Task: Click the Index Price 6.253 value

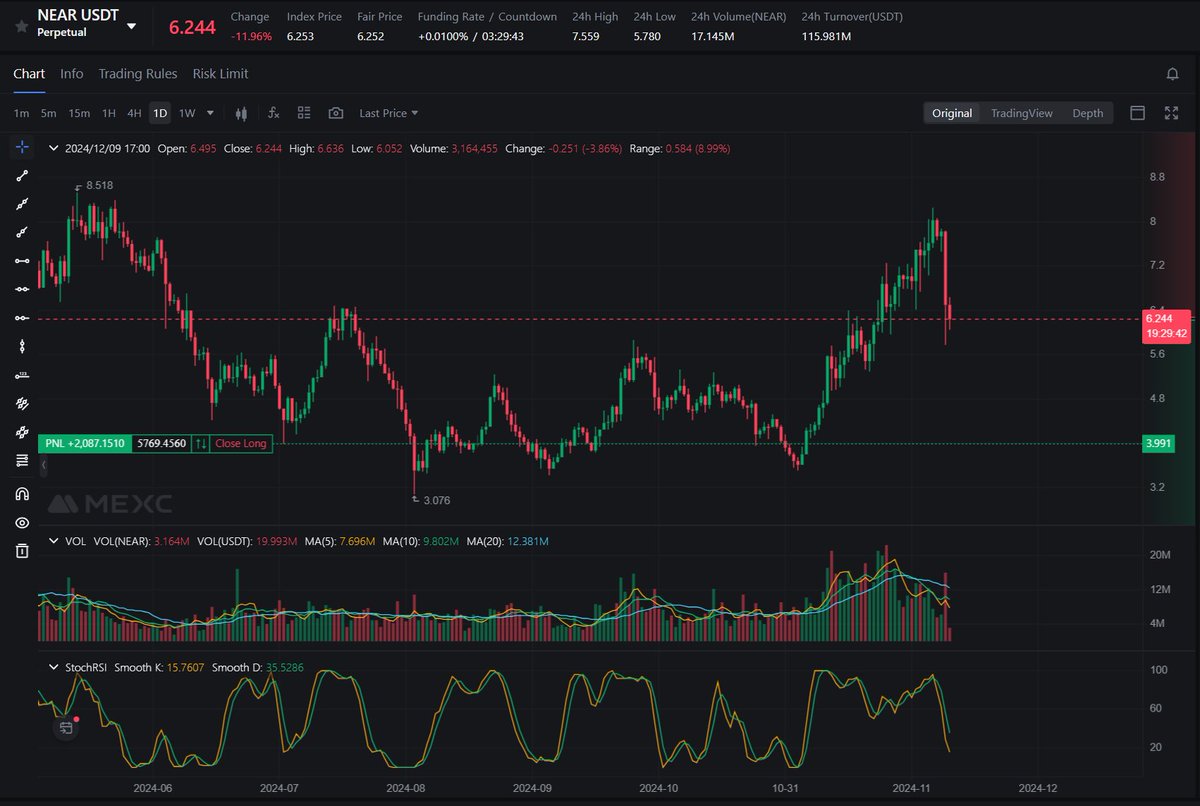Action: tap(300, 36)
